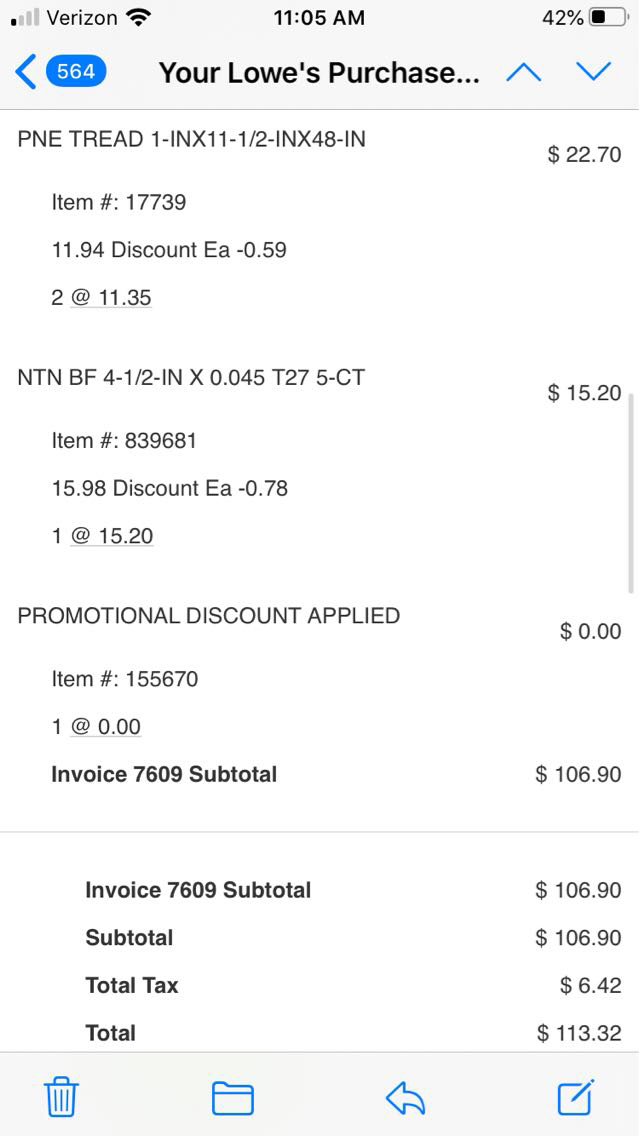Select the NTN BF 4-1/2-IN item name

[191, 378]
